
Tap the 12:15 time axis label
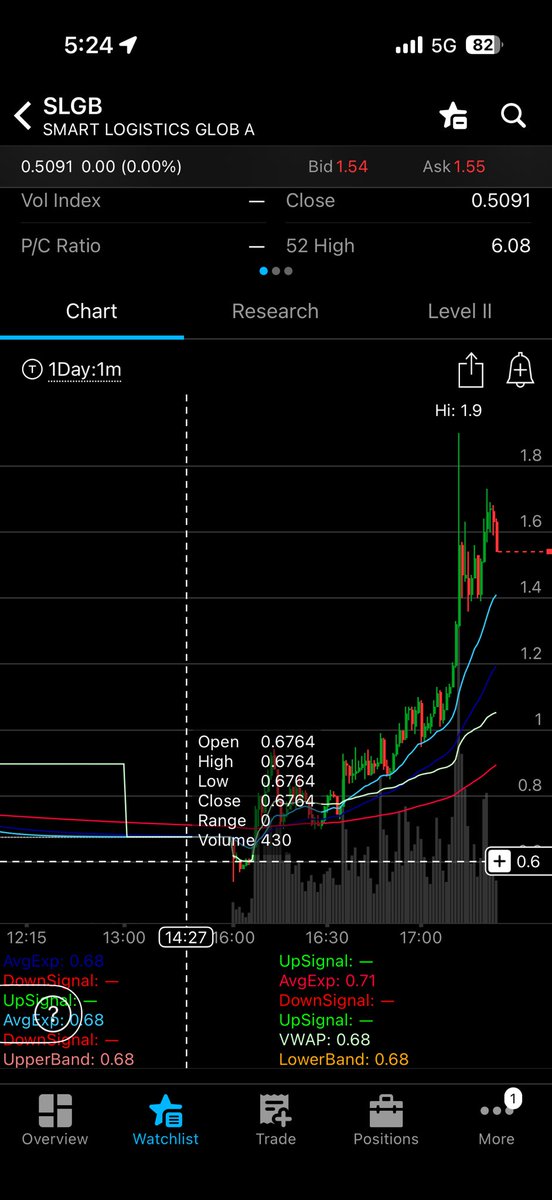(26, 938)
